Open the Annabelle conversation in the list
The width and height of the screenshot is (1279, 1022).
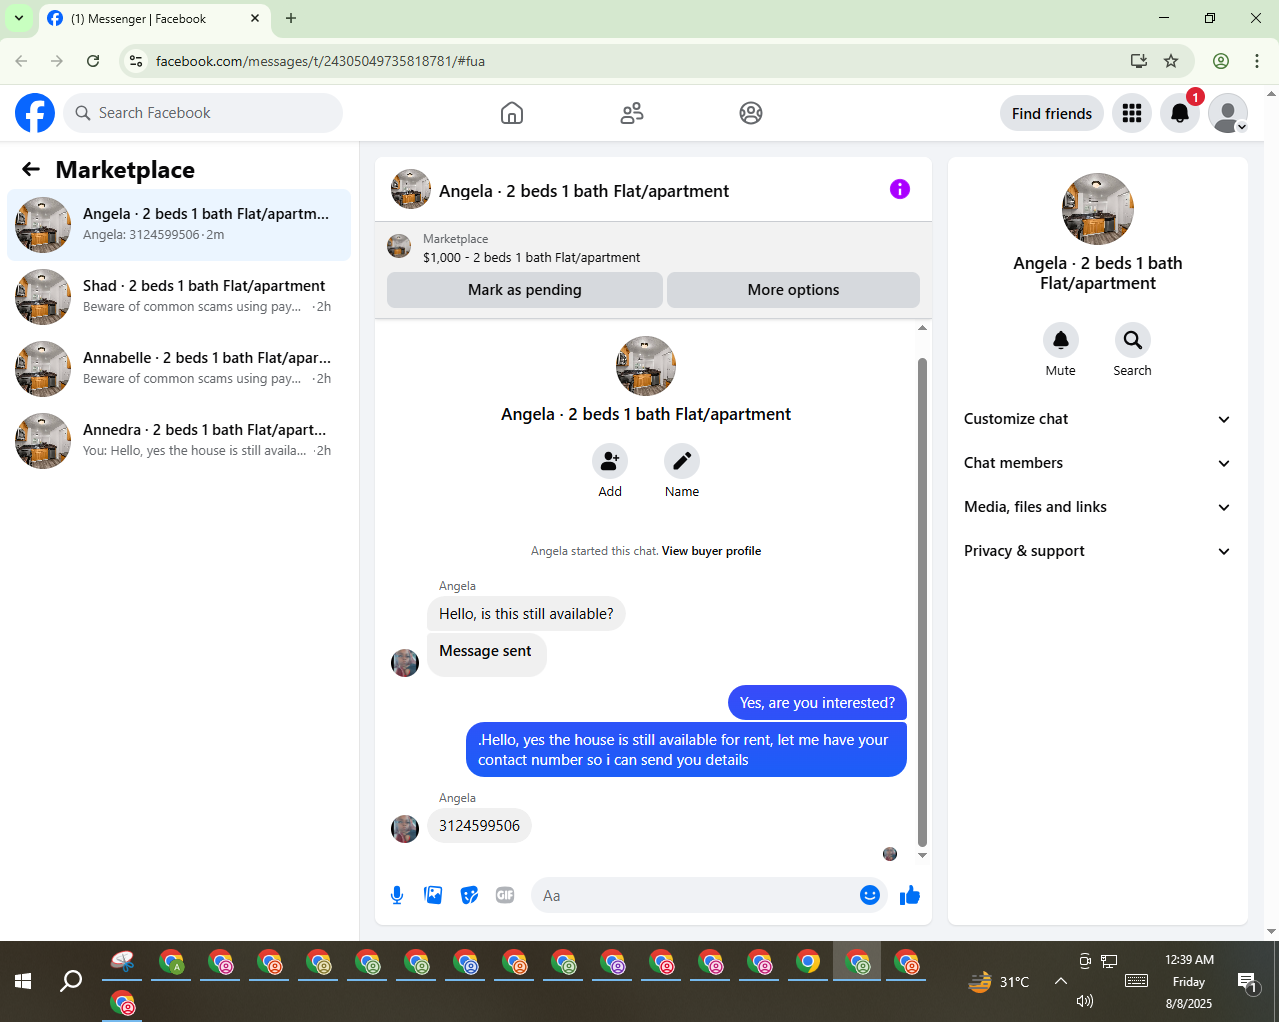(x=179, y=369)
